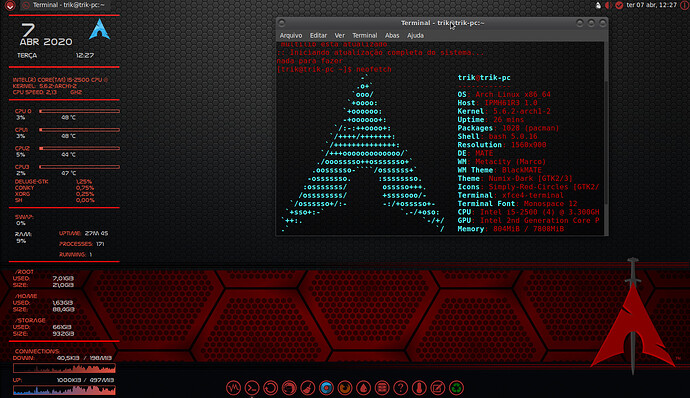Viewport: 690px width, 398px height.
Task: Click the 'DELUGE-GTK' process row in Conky
Action: tap(54, 181)
